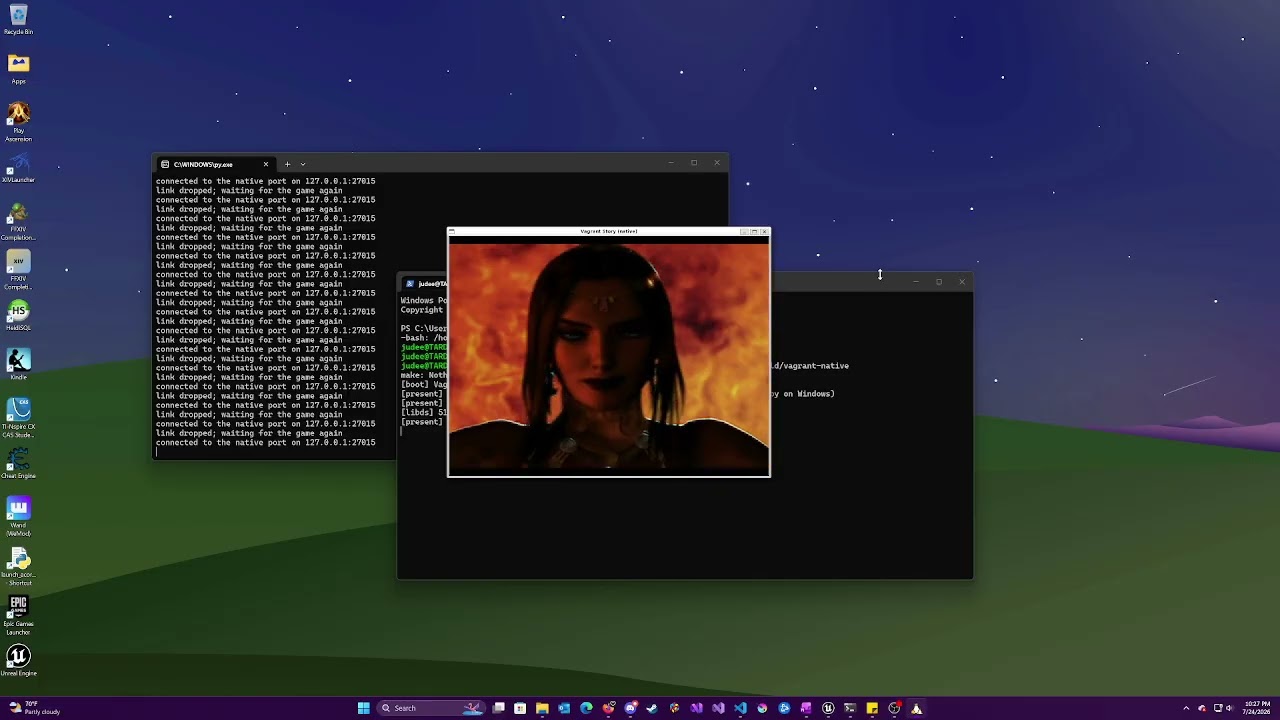Add a new tab in the py.exe terminal
This screenshot has width=1280, height=720.
click(287, 164)
